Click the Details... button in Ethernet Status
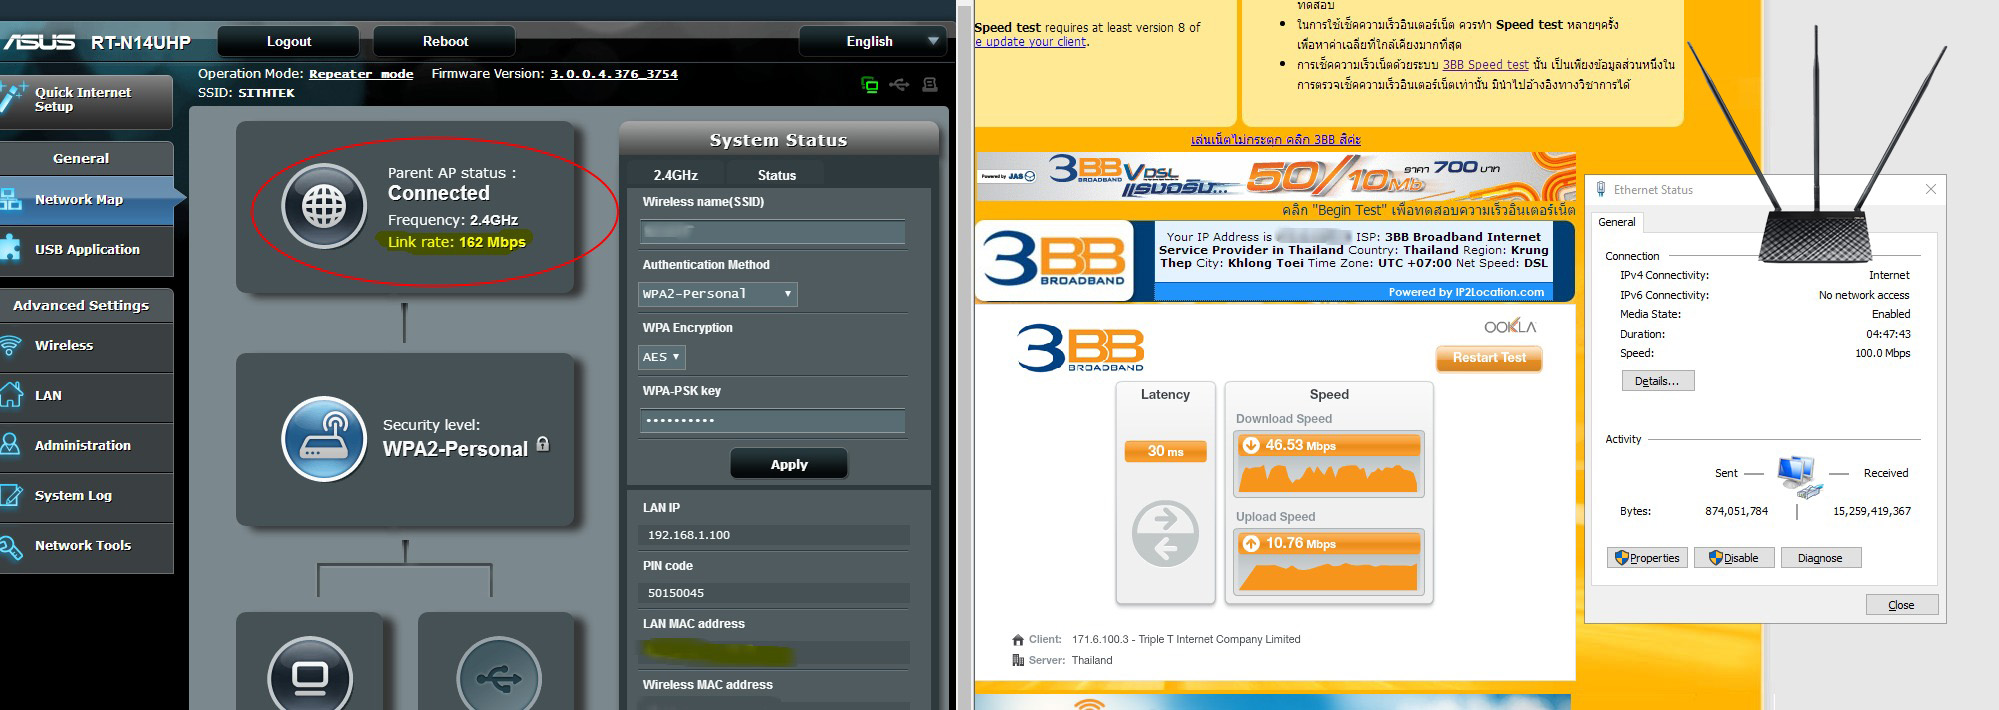The width and height of the screenshot is (1999, 710). click(x=1657, y=381)
